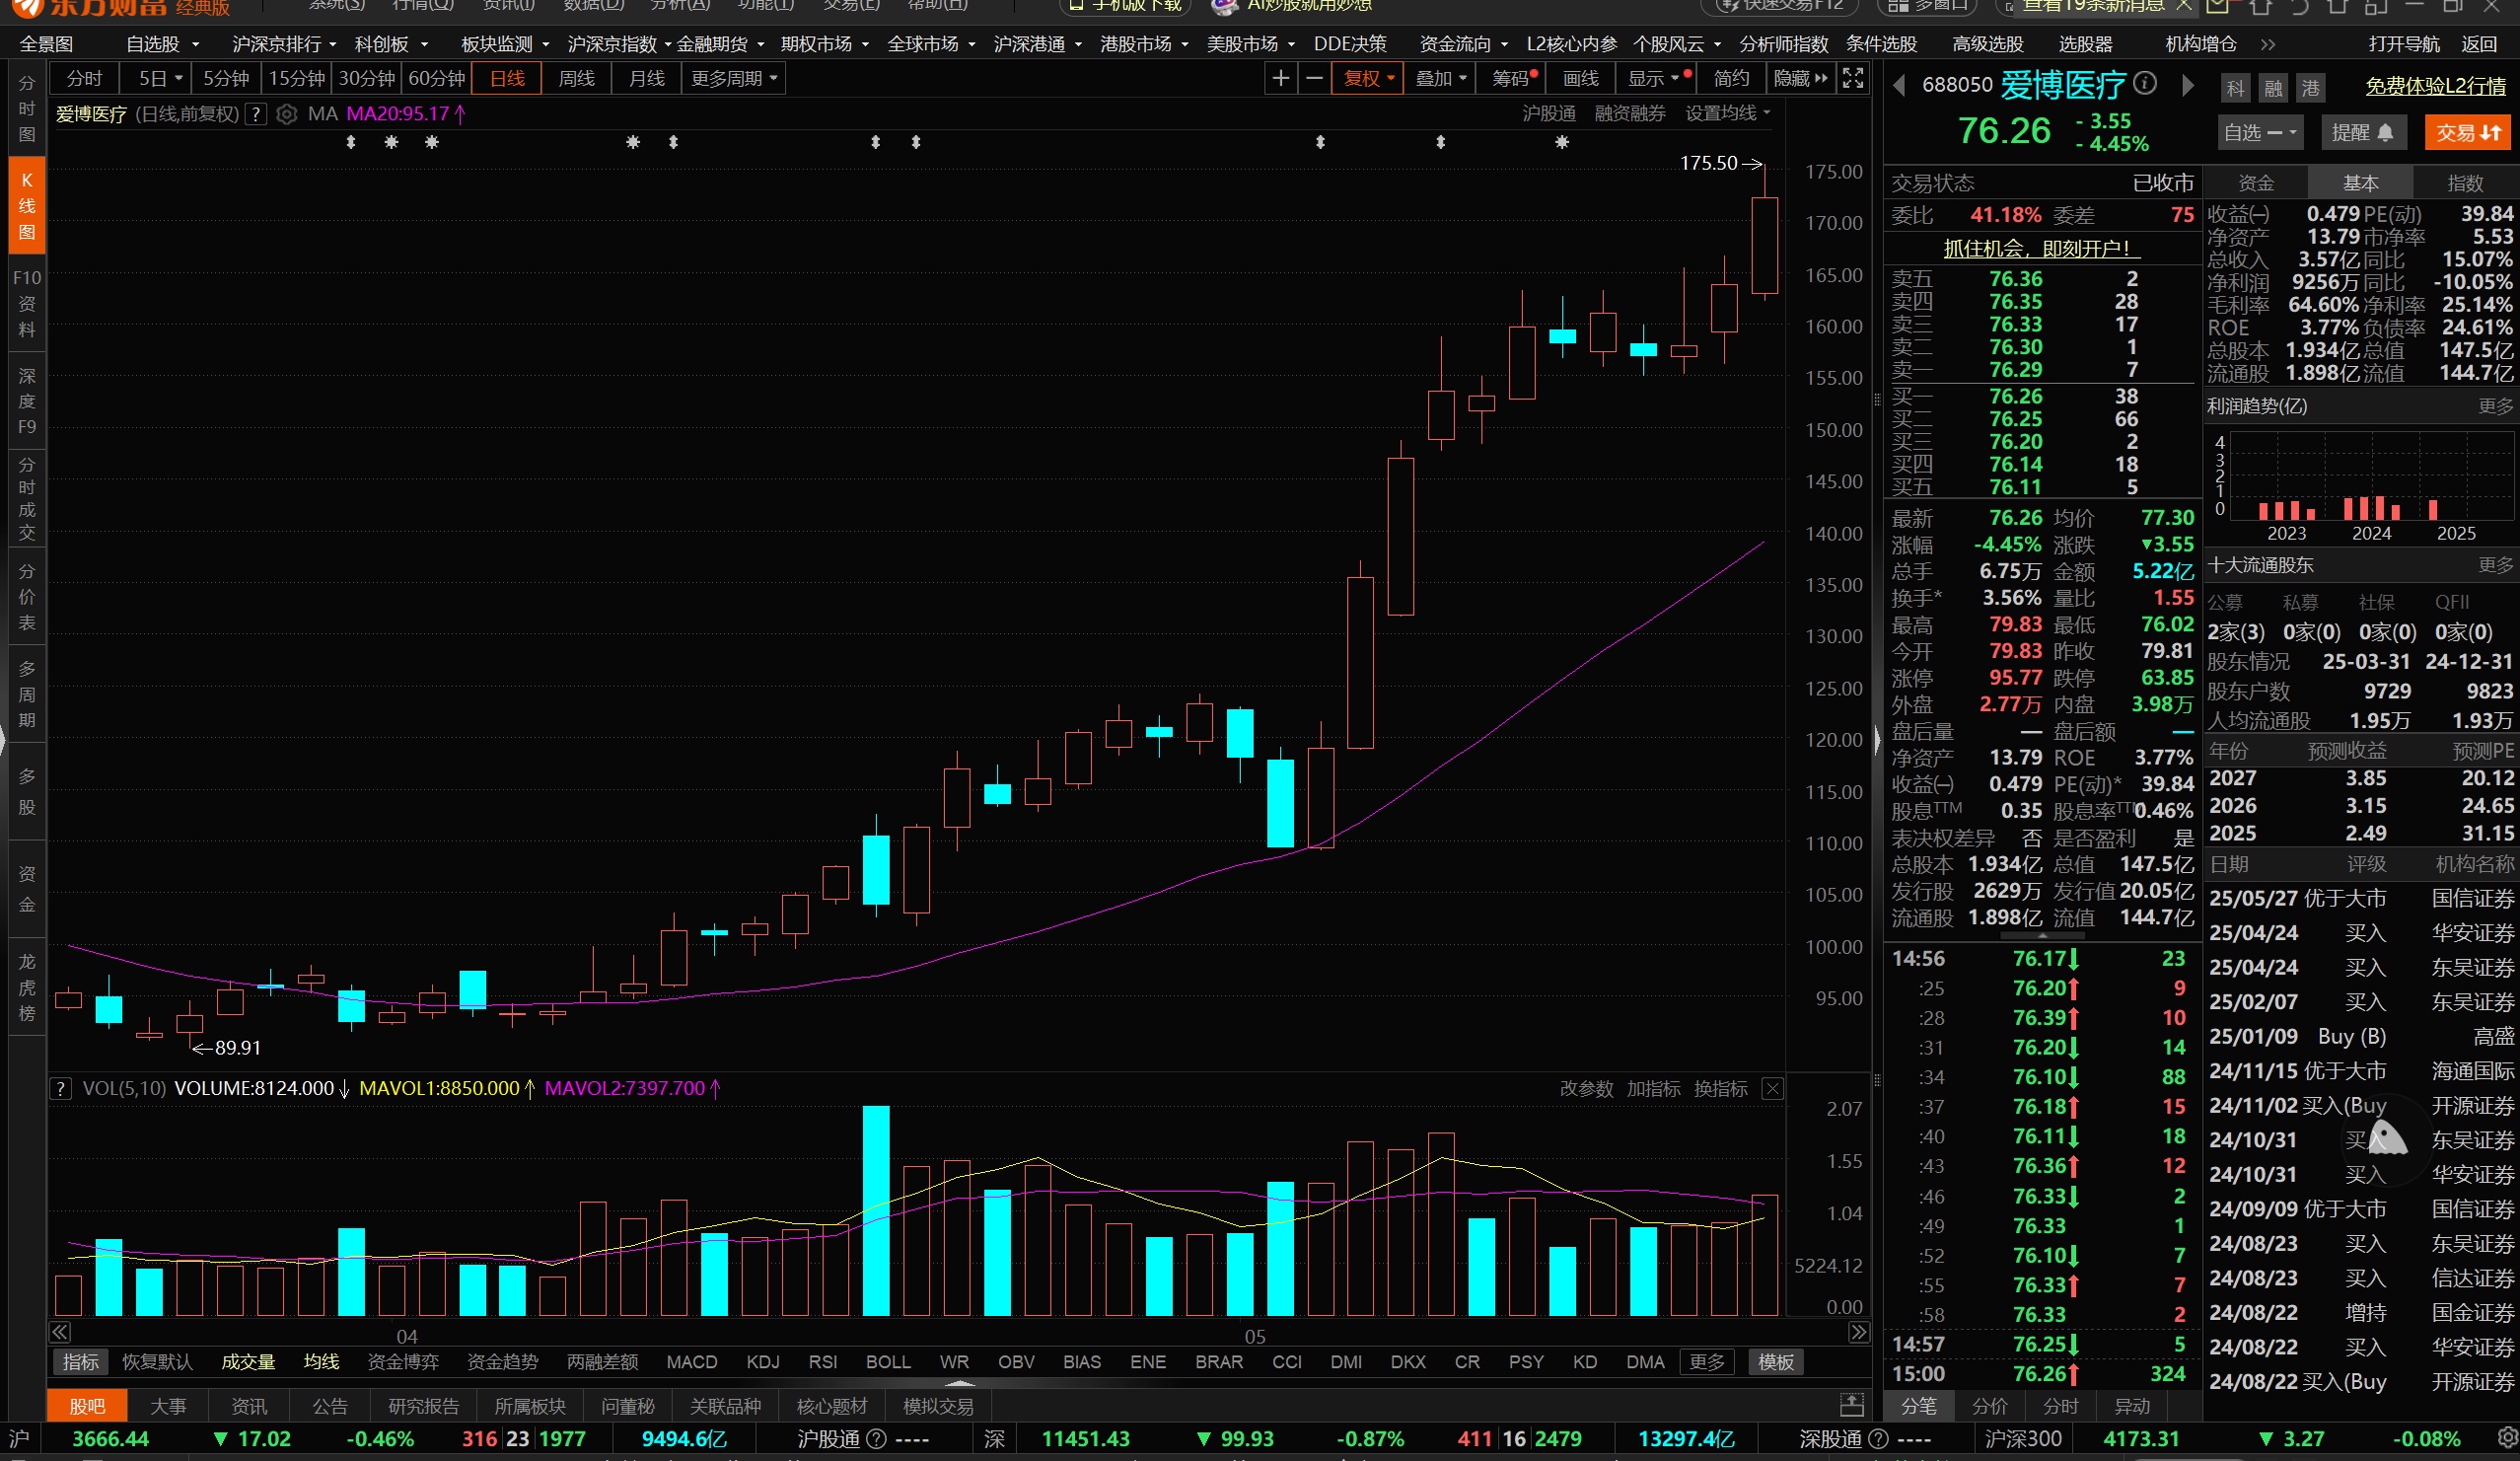Click the 港 badge icon
This screenshot has height=1461, width=2520.
point(2310,88)
